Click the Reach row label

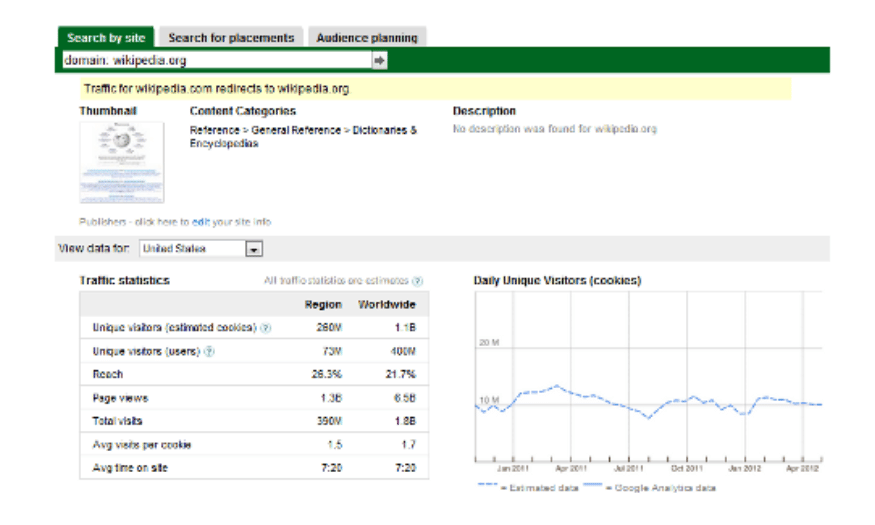[108, 374]
